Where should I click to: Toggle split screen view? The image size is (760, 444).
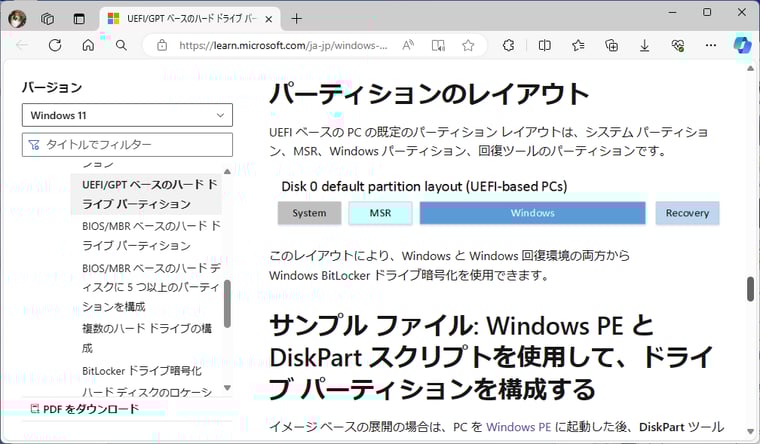tap(545, 46)
